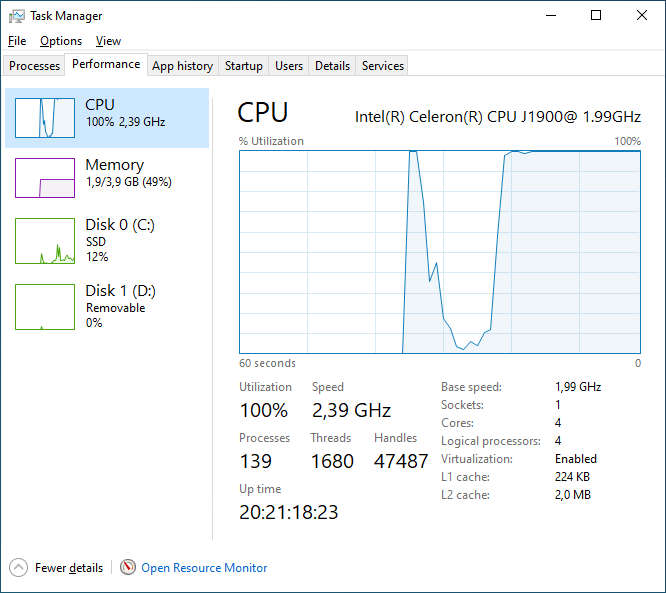Switch to the Details tab
666x593 pixels.
click(x=332, y=66)
